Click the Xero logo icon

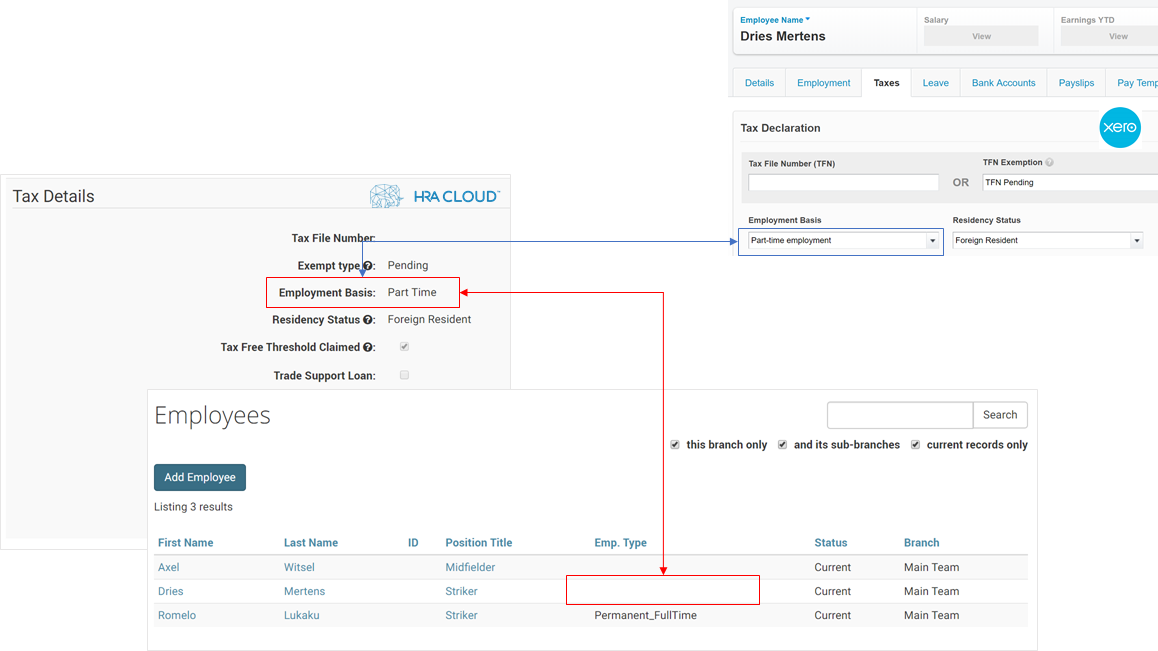tap(1120, 127)
